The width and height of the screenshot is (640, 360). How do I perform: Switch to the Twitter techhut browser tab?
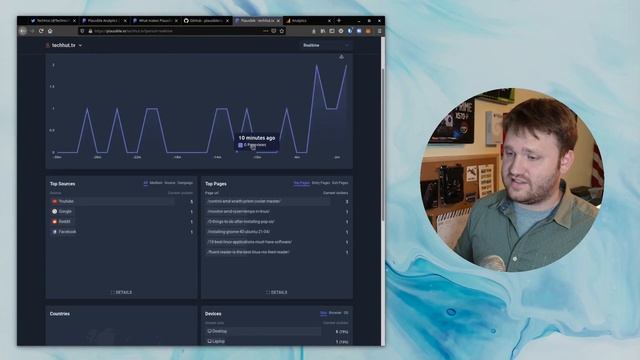tap(52, 20)
